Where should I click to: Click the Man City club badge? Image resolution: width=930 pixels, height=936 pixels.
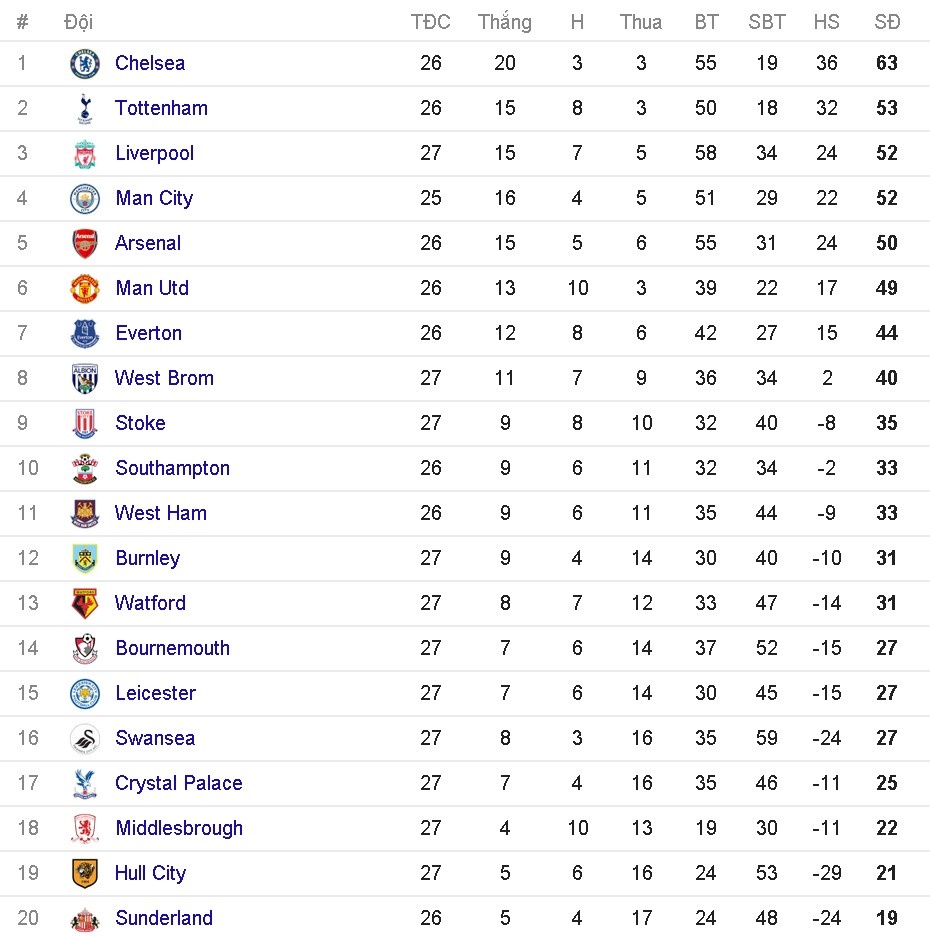[x=85, y=199]
